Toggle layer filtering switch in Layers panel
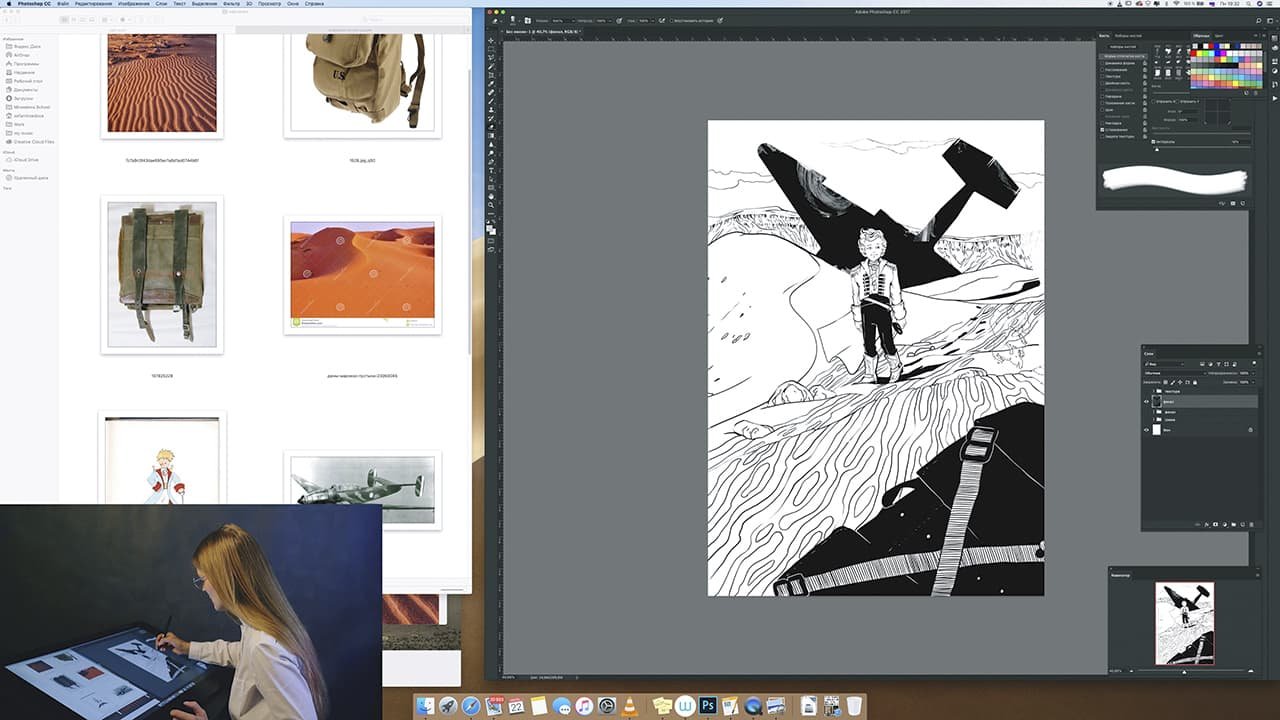The height and width of the screenshot is (720, 1280). (1254, 363)
